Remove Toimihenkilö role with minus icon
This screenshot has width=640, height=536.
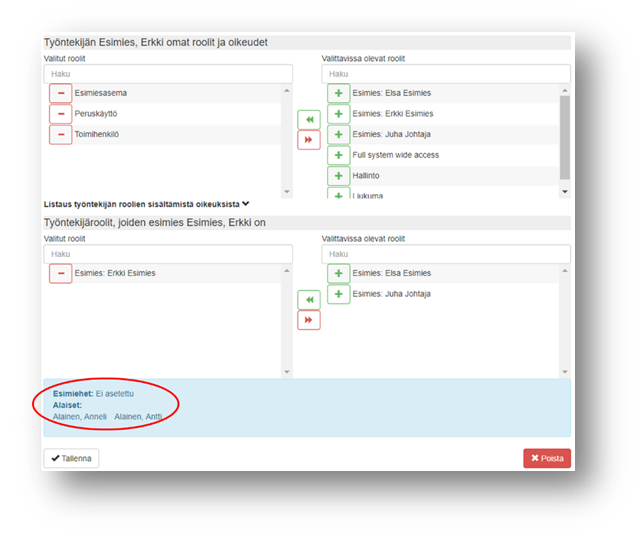point(61,134)
